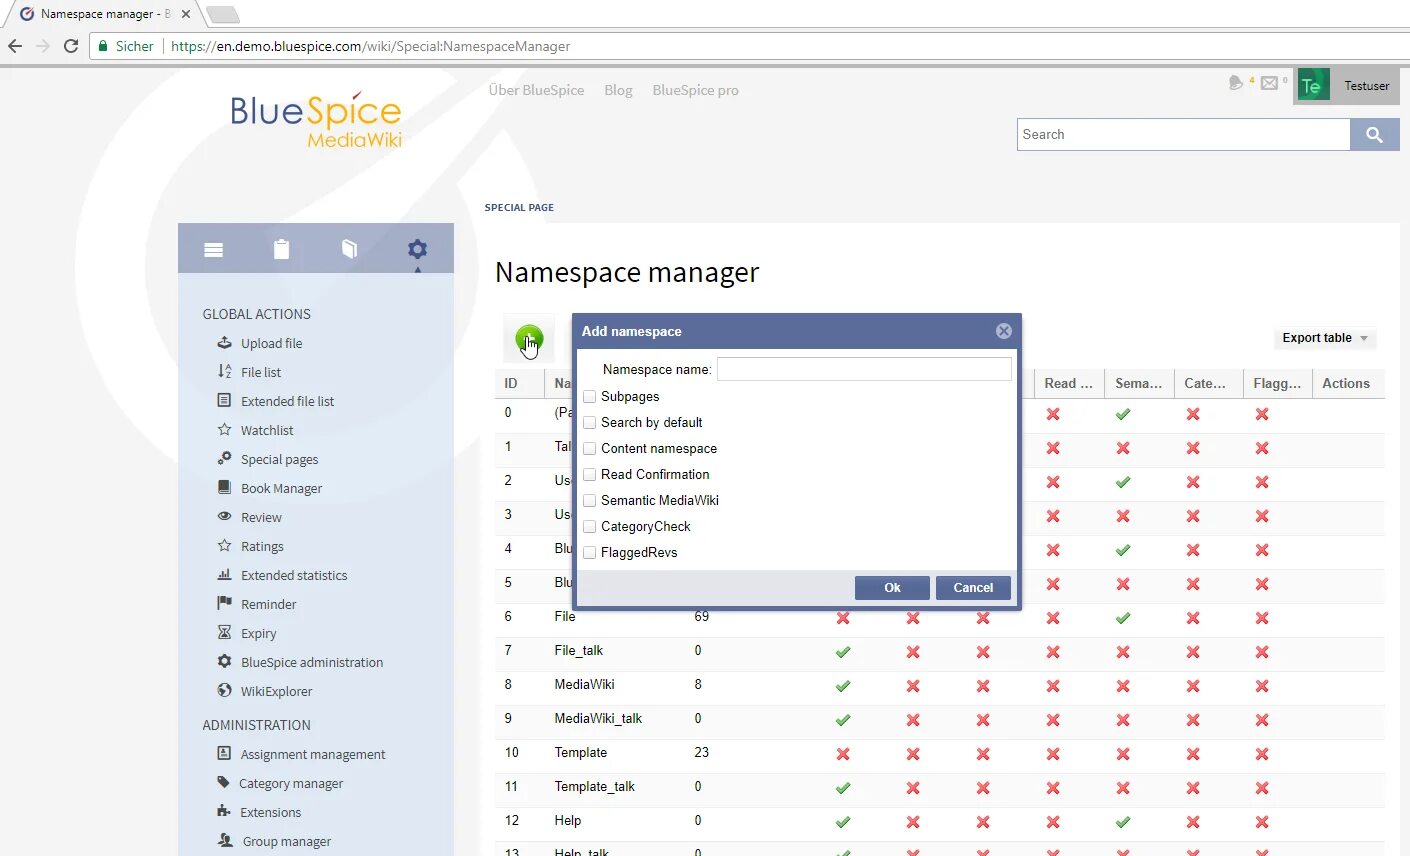
Task: Click the Upload file icon
Action: (x=225, y=343)
